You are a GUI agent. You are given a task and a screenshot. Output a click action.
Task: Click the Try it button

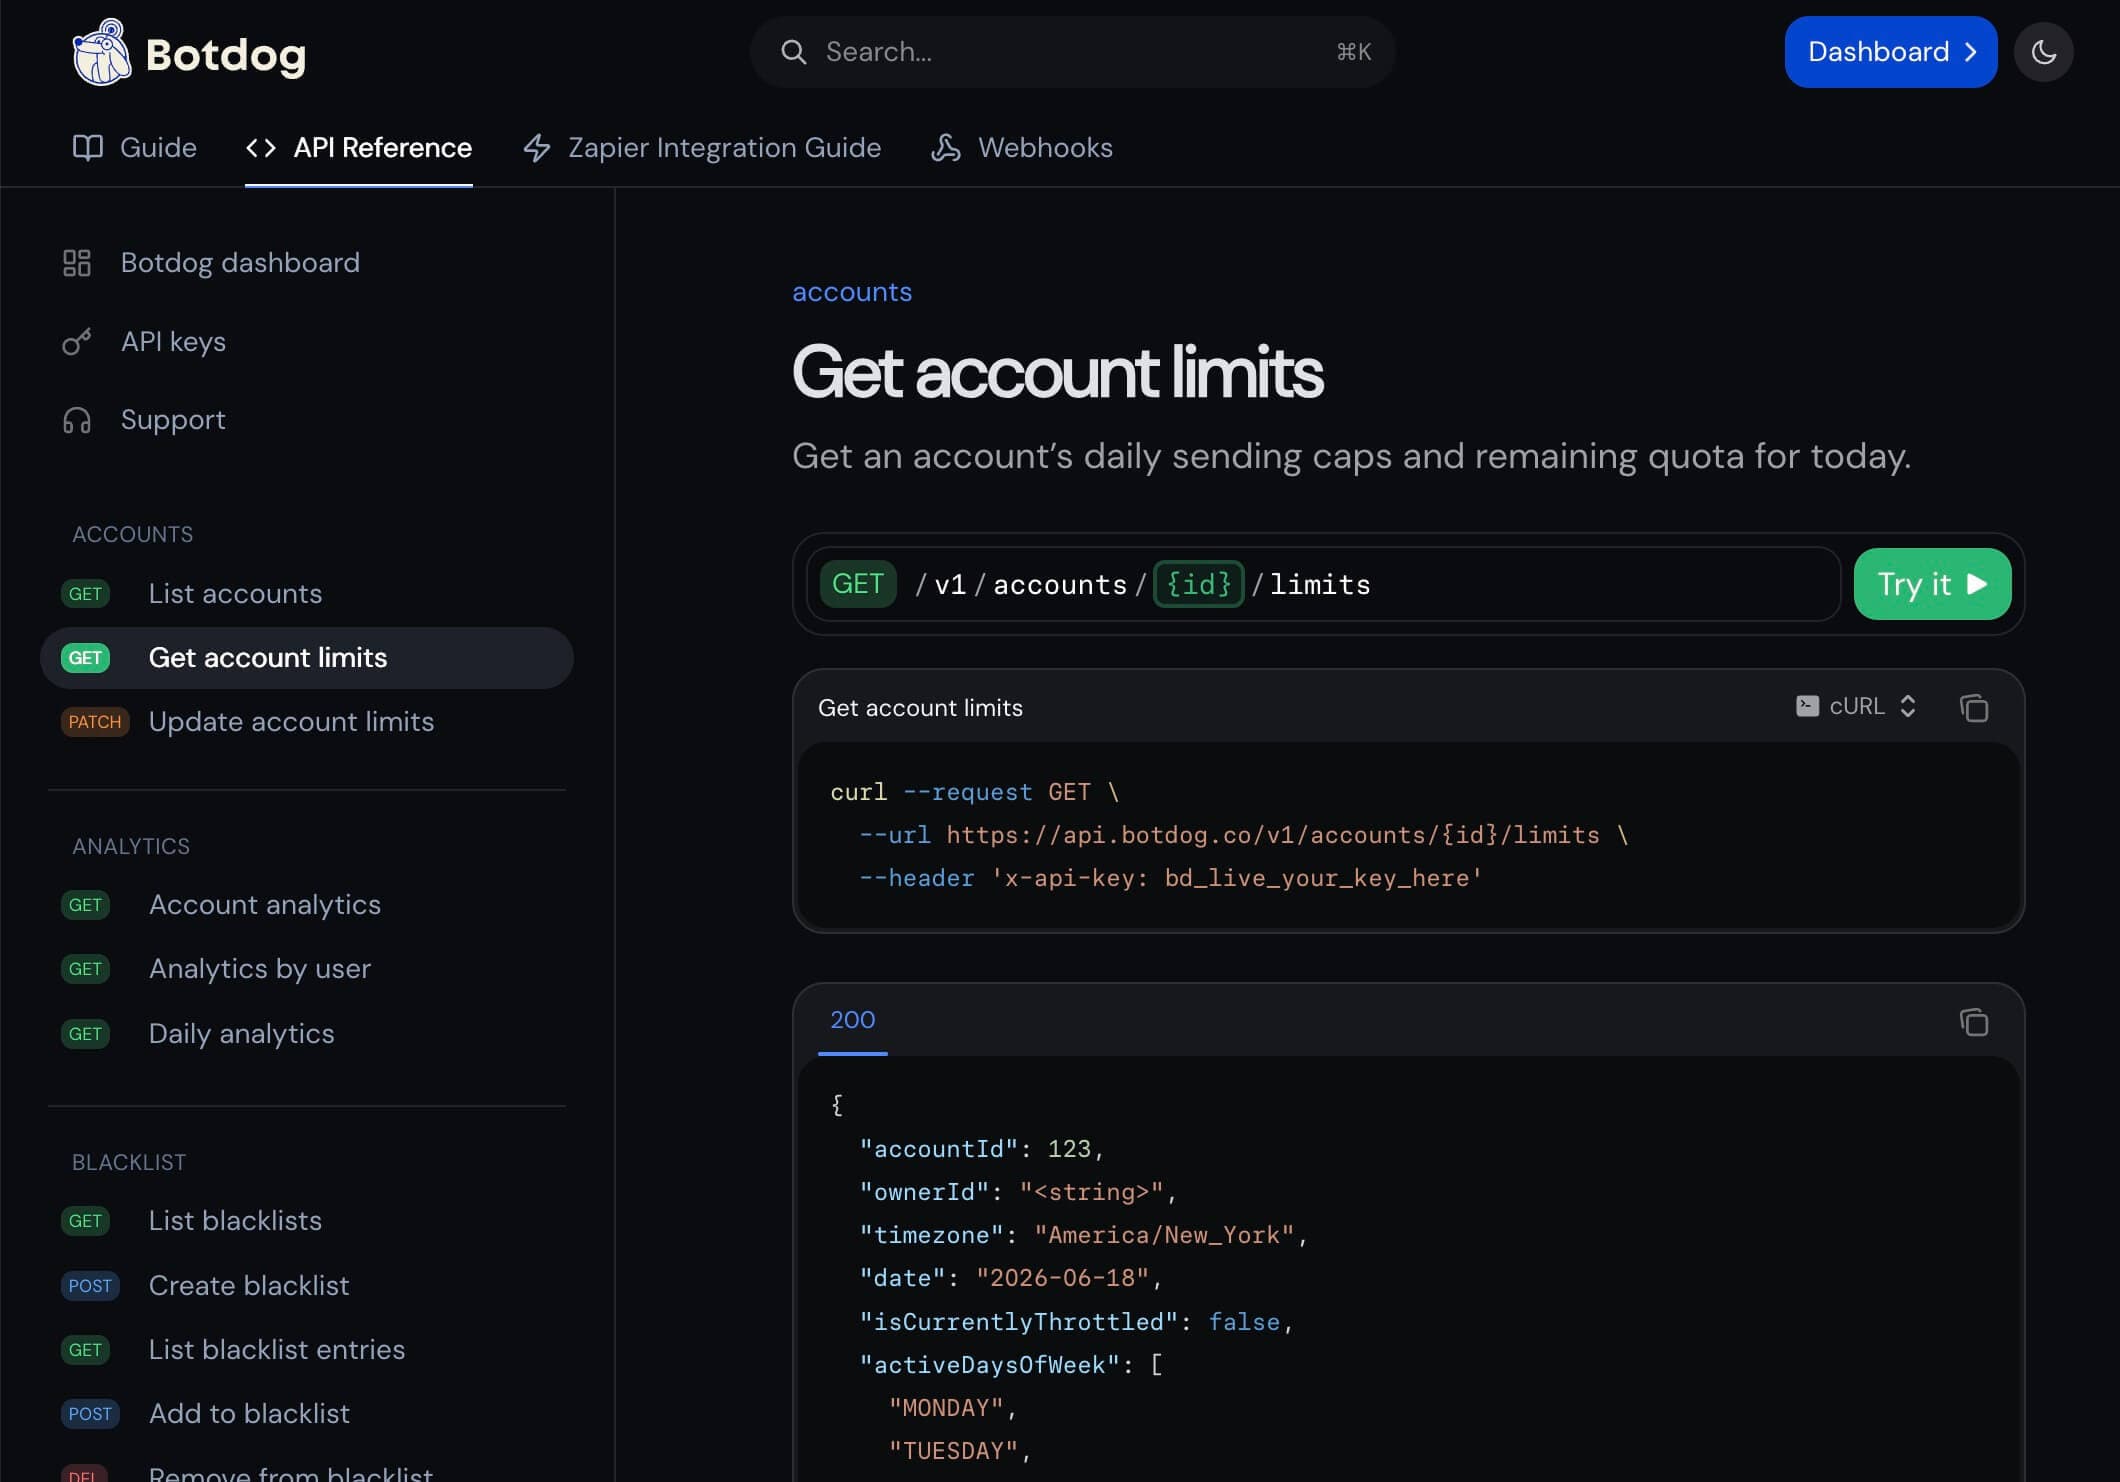click(1932, 584)
